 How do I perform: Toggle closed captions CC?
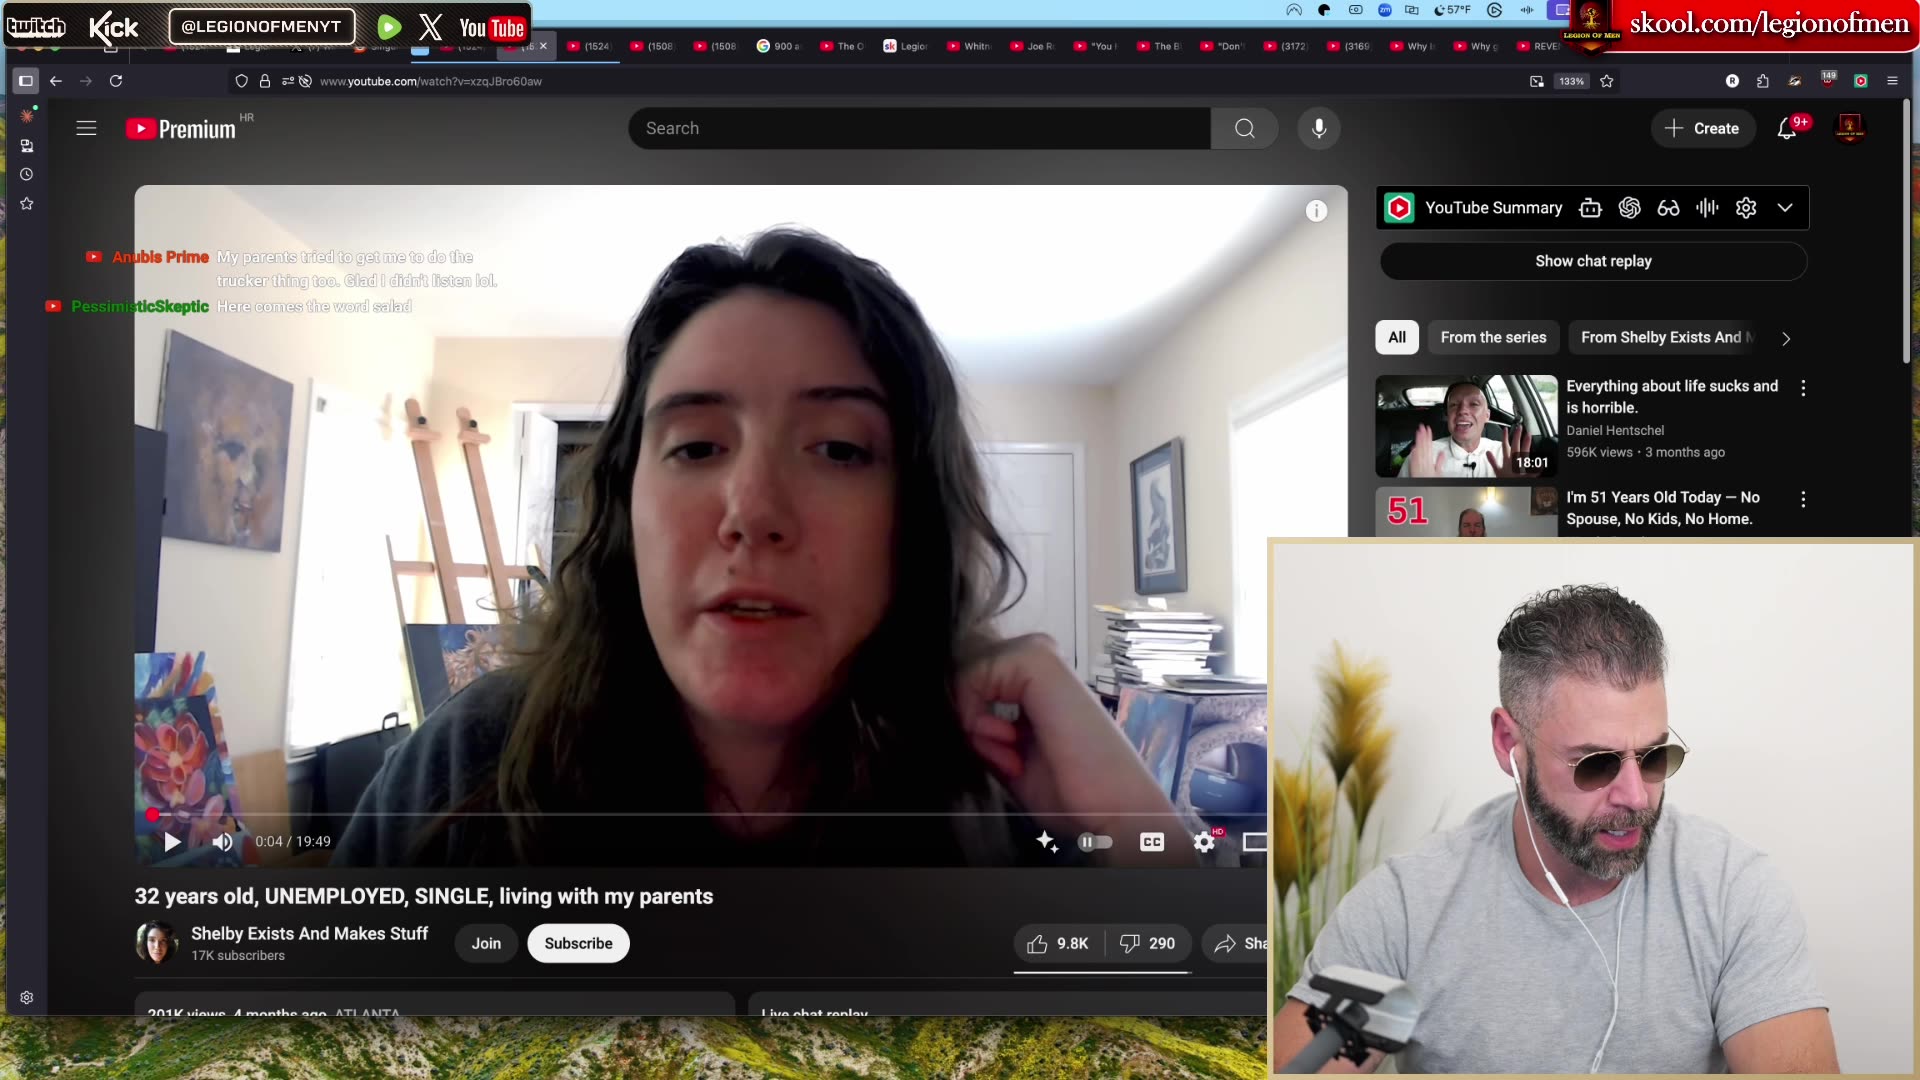[x=1152, y=842]
